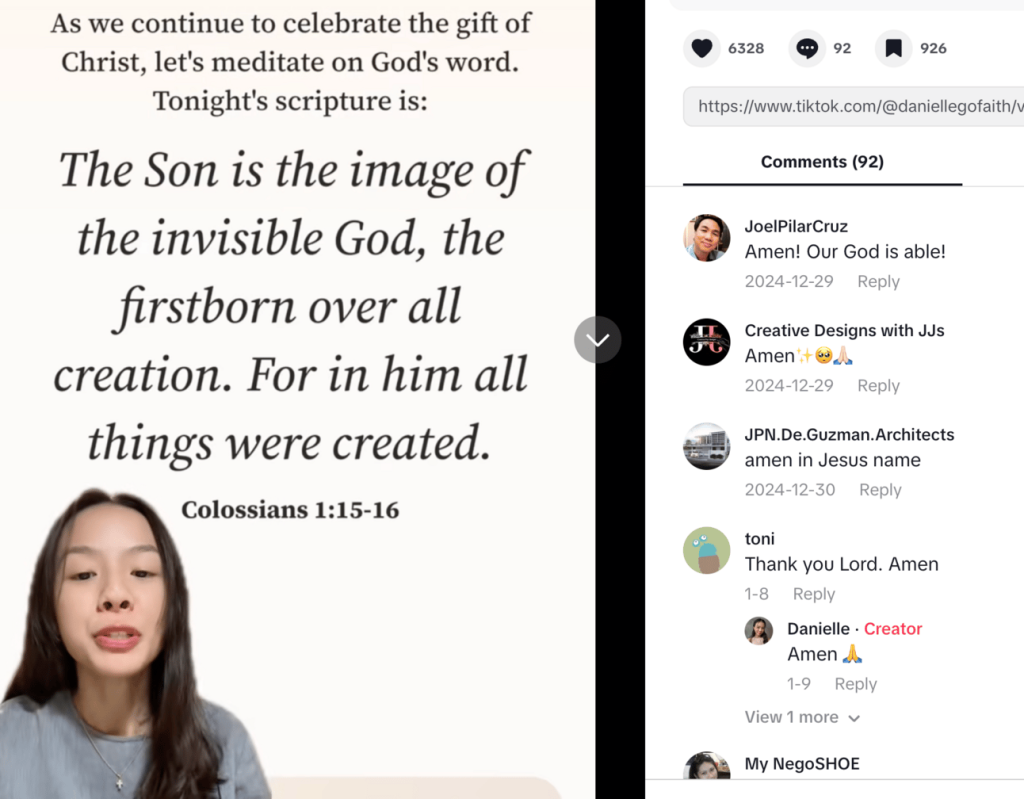The width and height of the screenshot is (1024, 799).
Task: Reply to Danielle's Amen comment
Action: pyautogui.click(x=855, y=684)
